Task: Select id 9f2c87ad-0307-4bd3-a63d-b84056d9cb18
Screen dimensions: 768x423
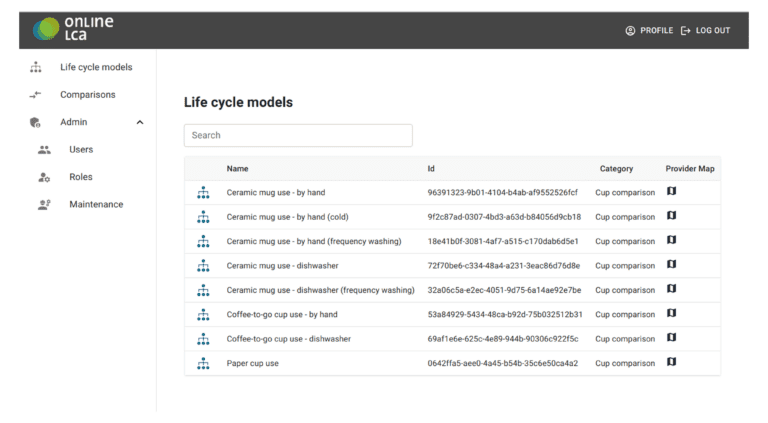Action: pyautogui.click(x=504, y=217)
